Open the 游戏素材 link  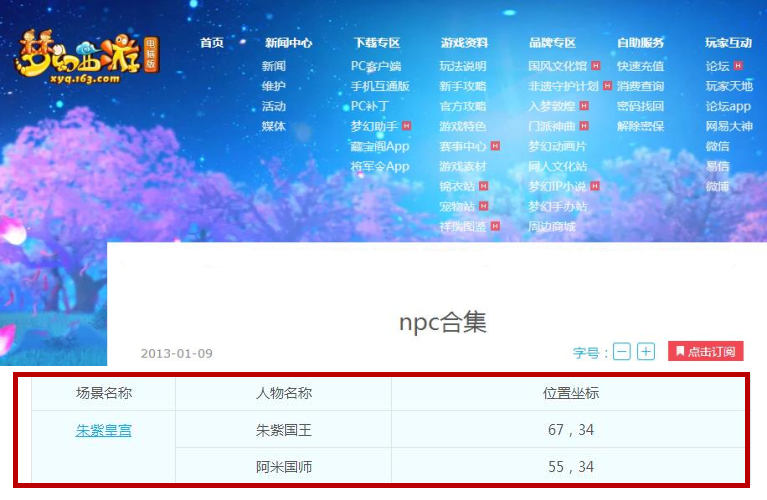click(x=463, y=166)
